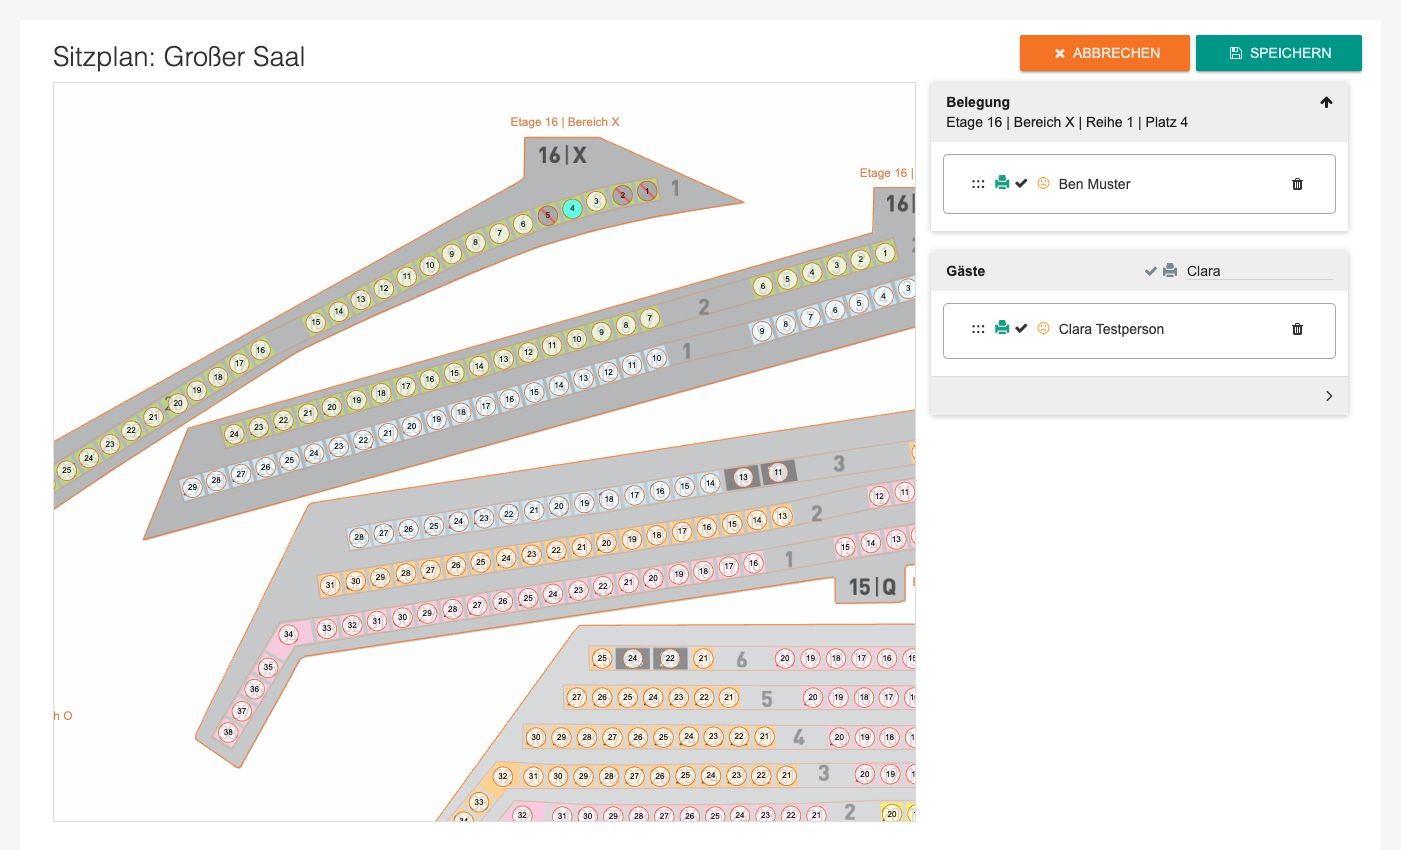
Task: Select the dark grey seat 13 in row 3
Action: tap(743, 477)
